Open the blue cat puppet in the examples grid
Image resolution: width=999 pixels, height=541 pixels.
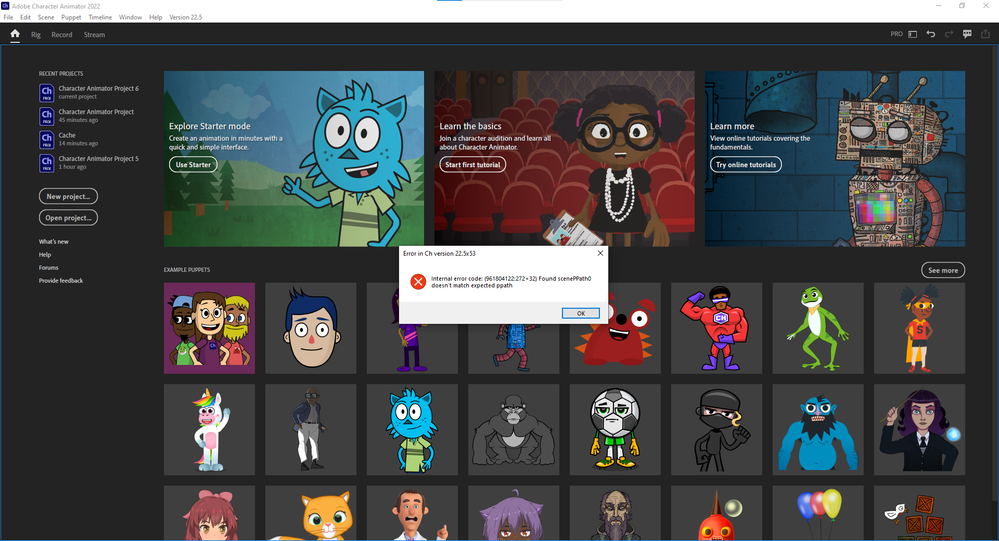coord(412,429)
